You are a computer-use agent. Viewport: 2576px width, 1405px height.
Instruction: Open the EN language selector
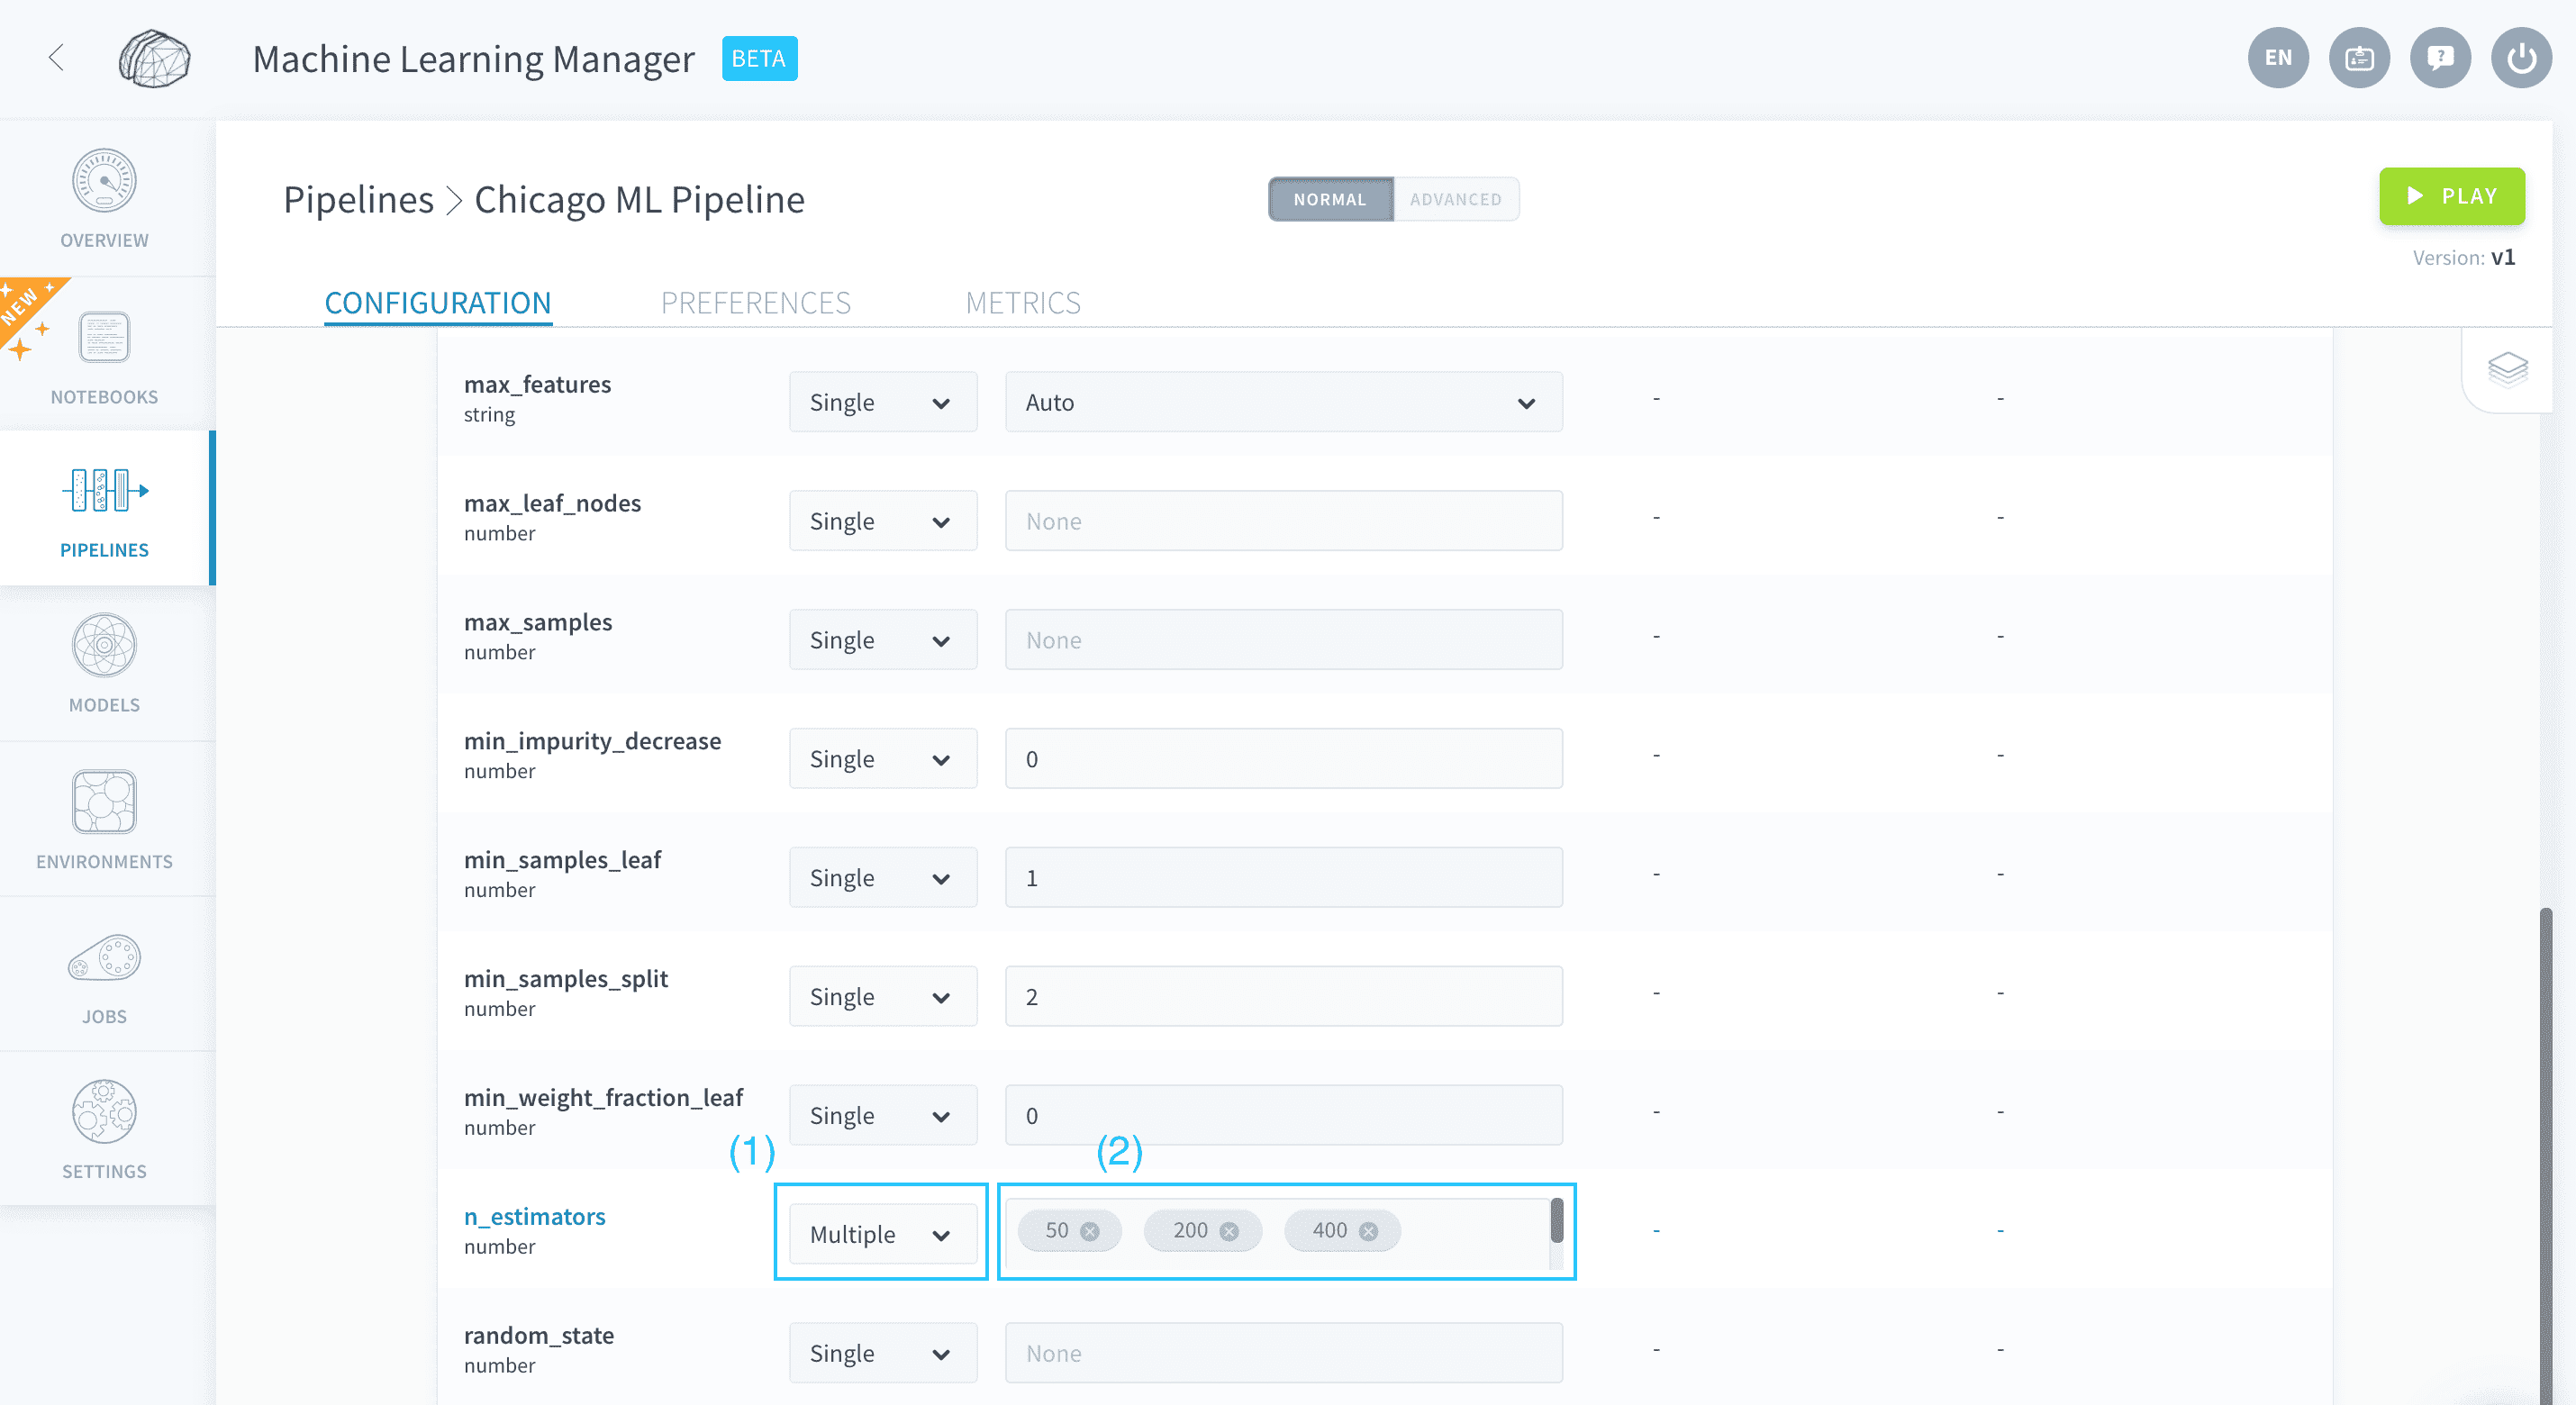click(2278, 58)
